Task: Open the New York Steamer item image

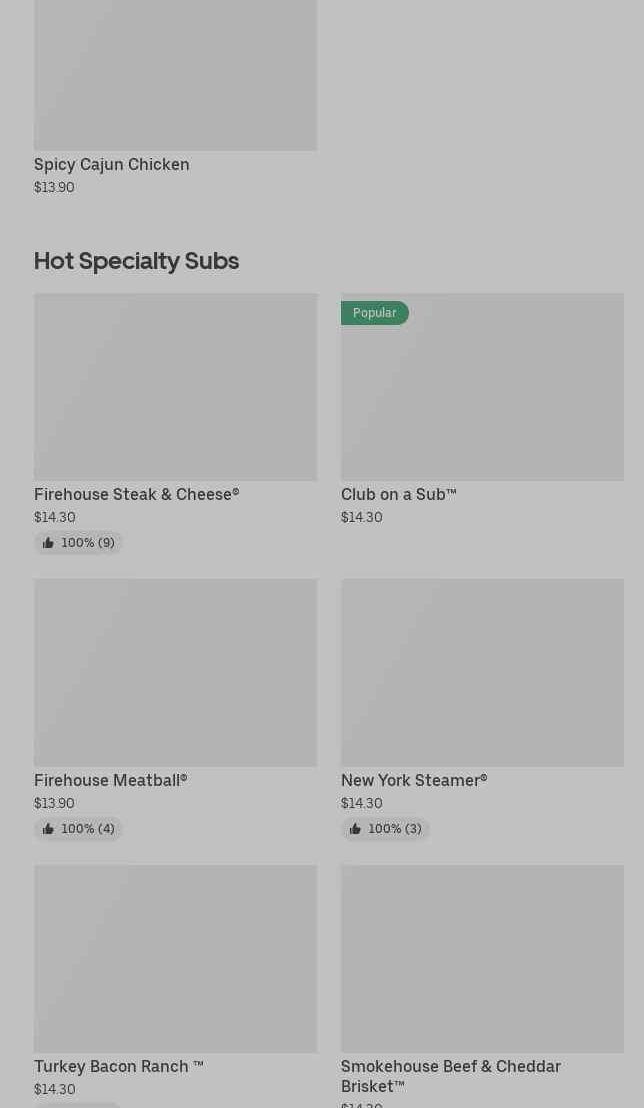Action: pyautogui.click(x=482, y=672)
